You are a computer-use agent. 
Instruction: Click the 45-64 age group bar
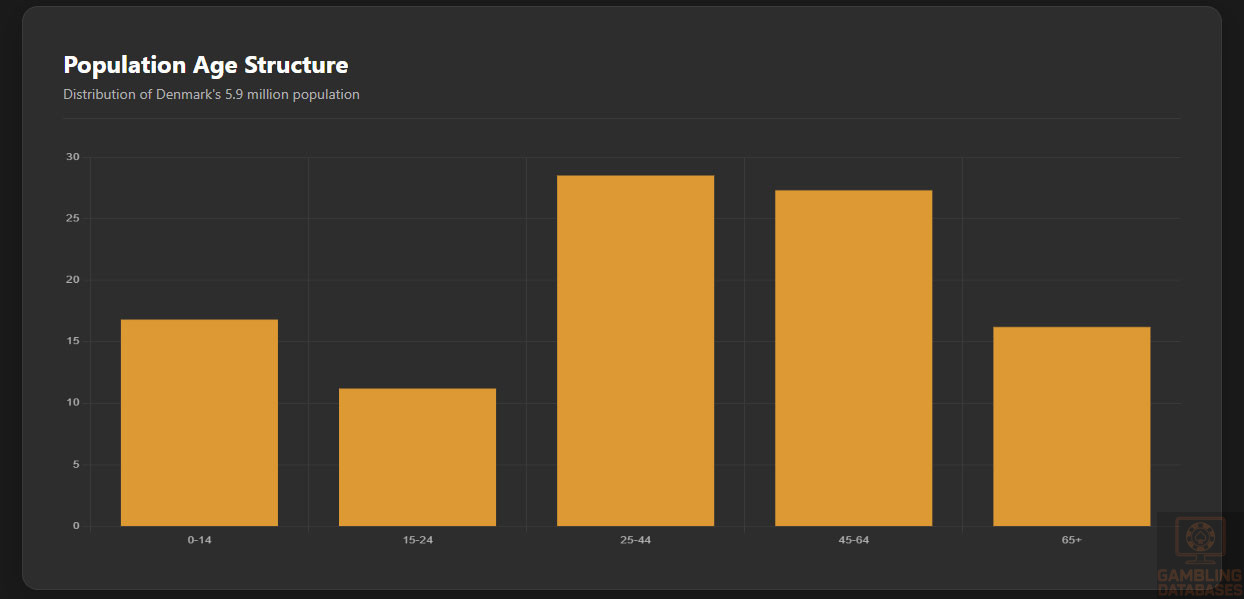(x=853, y=358)
